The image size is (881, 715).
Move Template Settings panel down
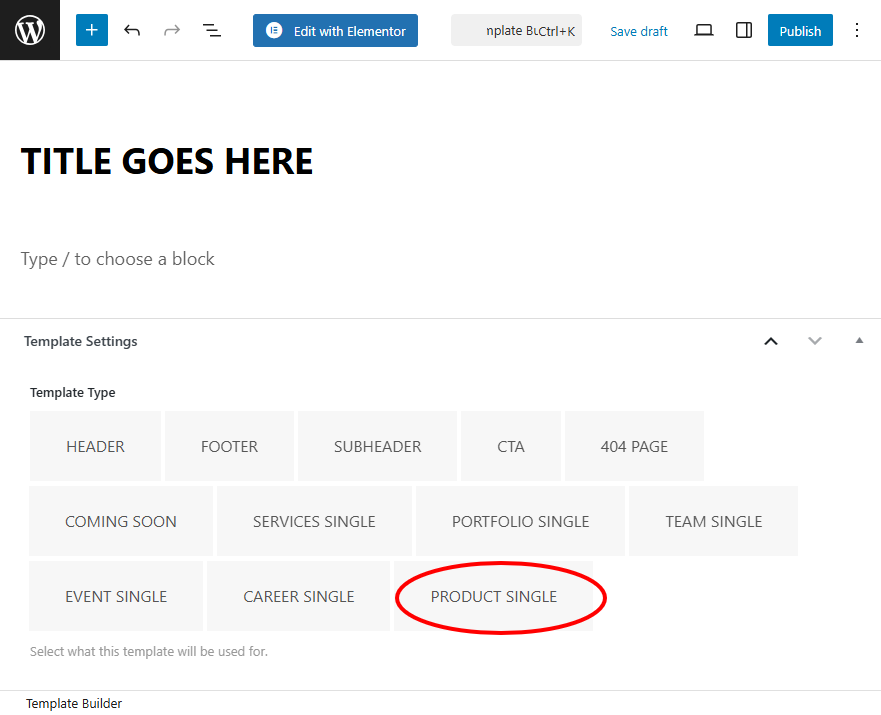(x=815, y=341)
